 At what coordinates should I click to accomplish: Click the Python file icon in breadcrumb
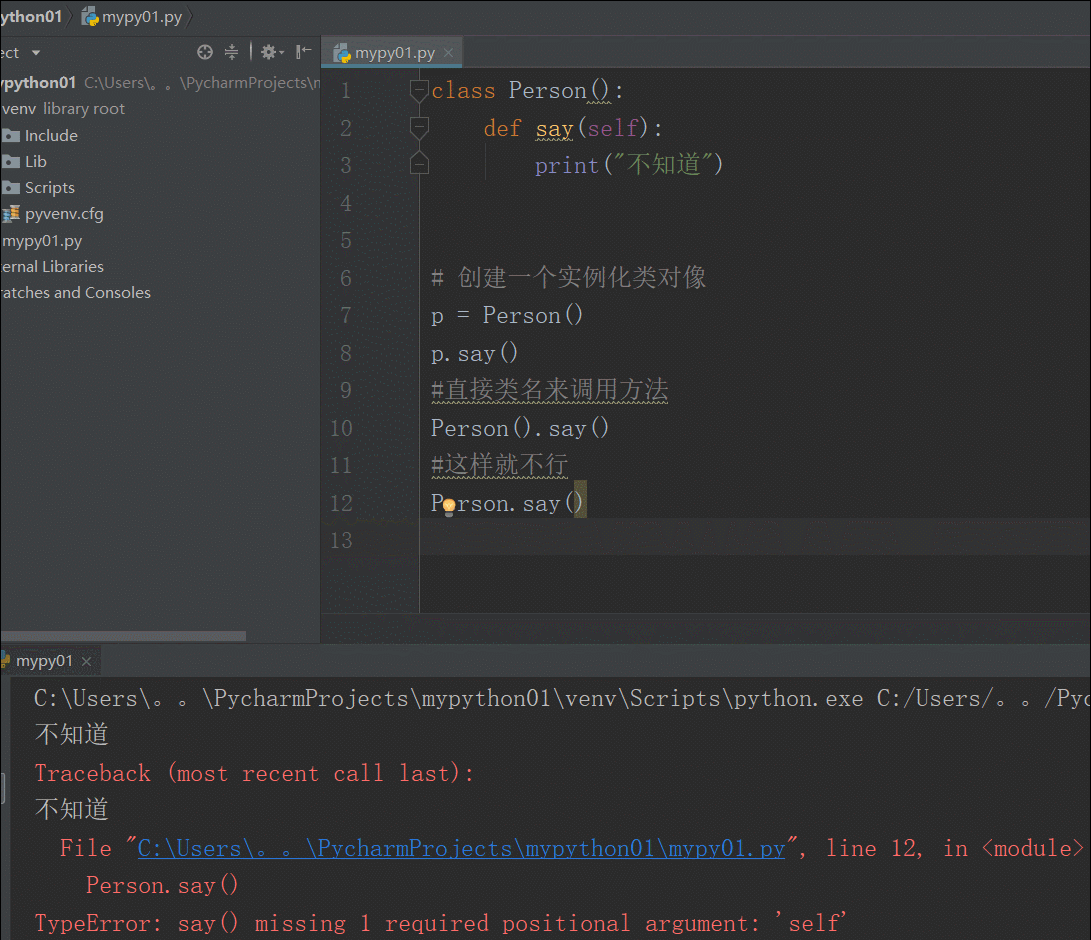coord(90,17)
